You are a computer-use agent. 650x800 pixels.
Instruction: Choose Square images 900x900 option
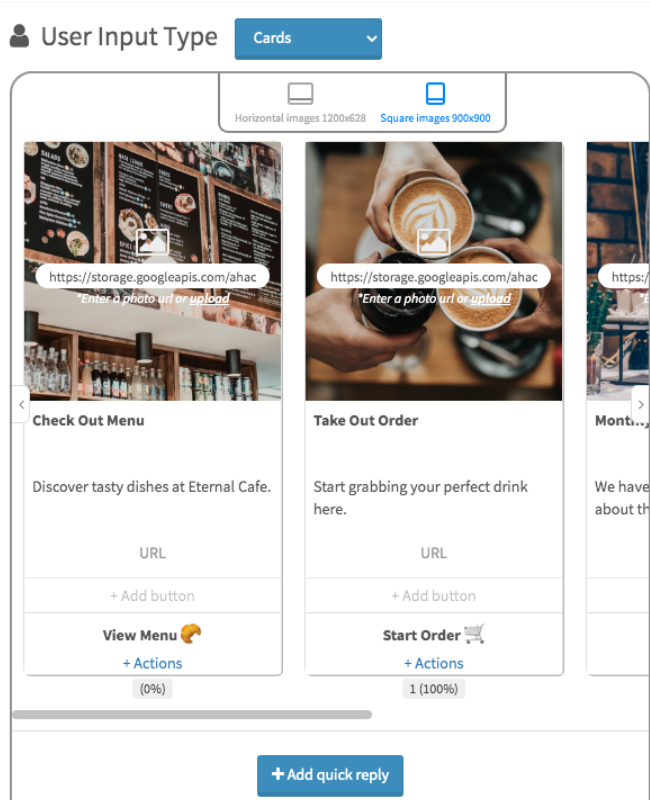pyautogui.click(x=435, y=118)
